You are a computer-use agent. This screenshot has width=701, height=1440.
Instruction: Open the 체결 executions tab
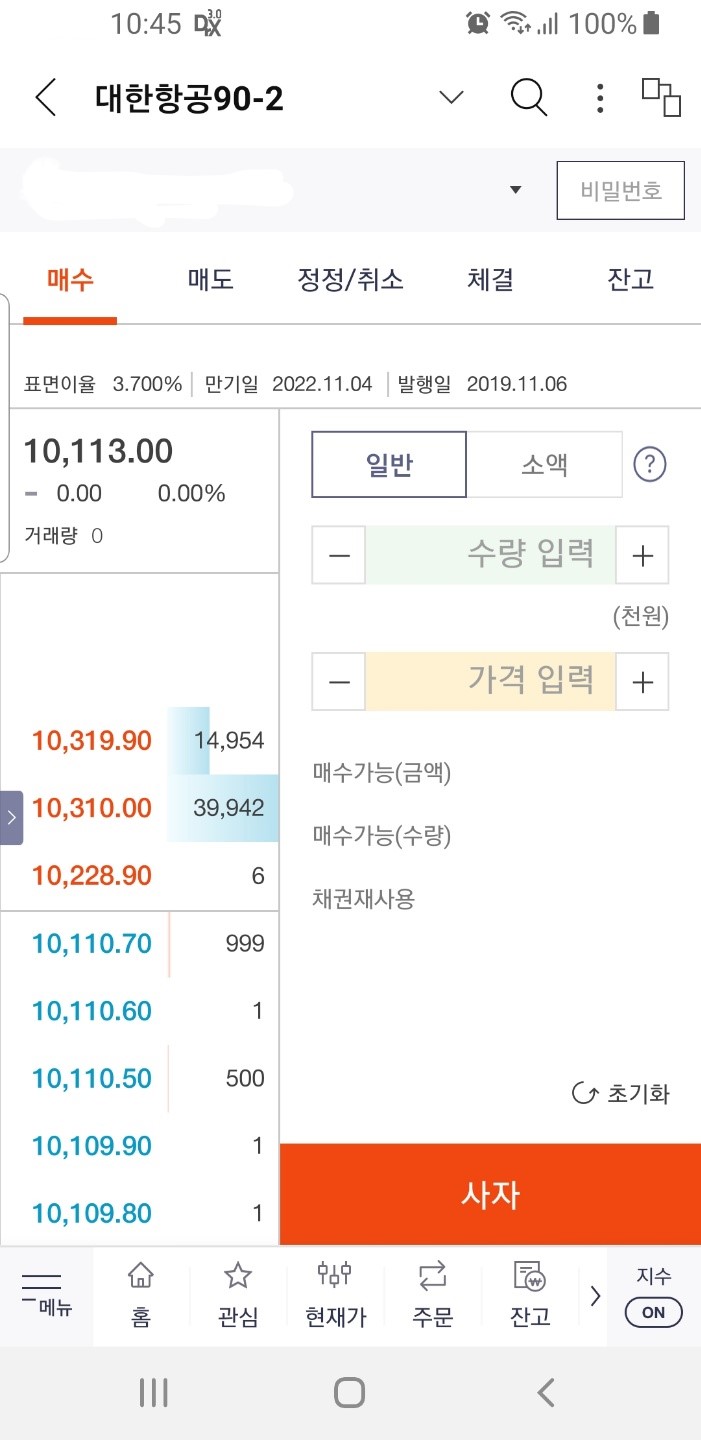[x=489, y=280]
